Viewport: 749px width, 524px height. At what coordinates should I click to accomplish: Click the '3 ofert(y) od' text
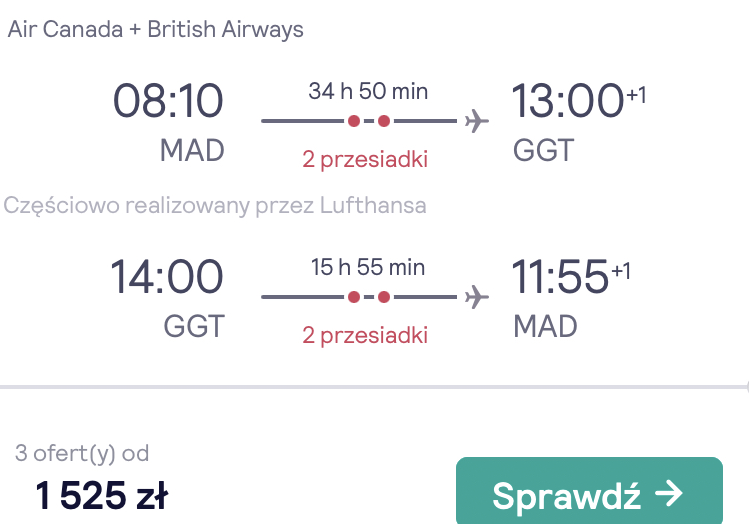click(x=82, y=453)
